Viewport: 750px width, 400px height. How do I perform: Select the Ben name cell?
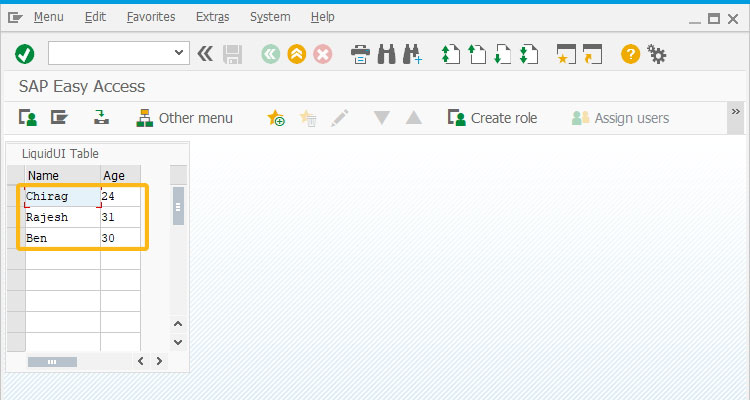[x=63, y=238]
